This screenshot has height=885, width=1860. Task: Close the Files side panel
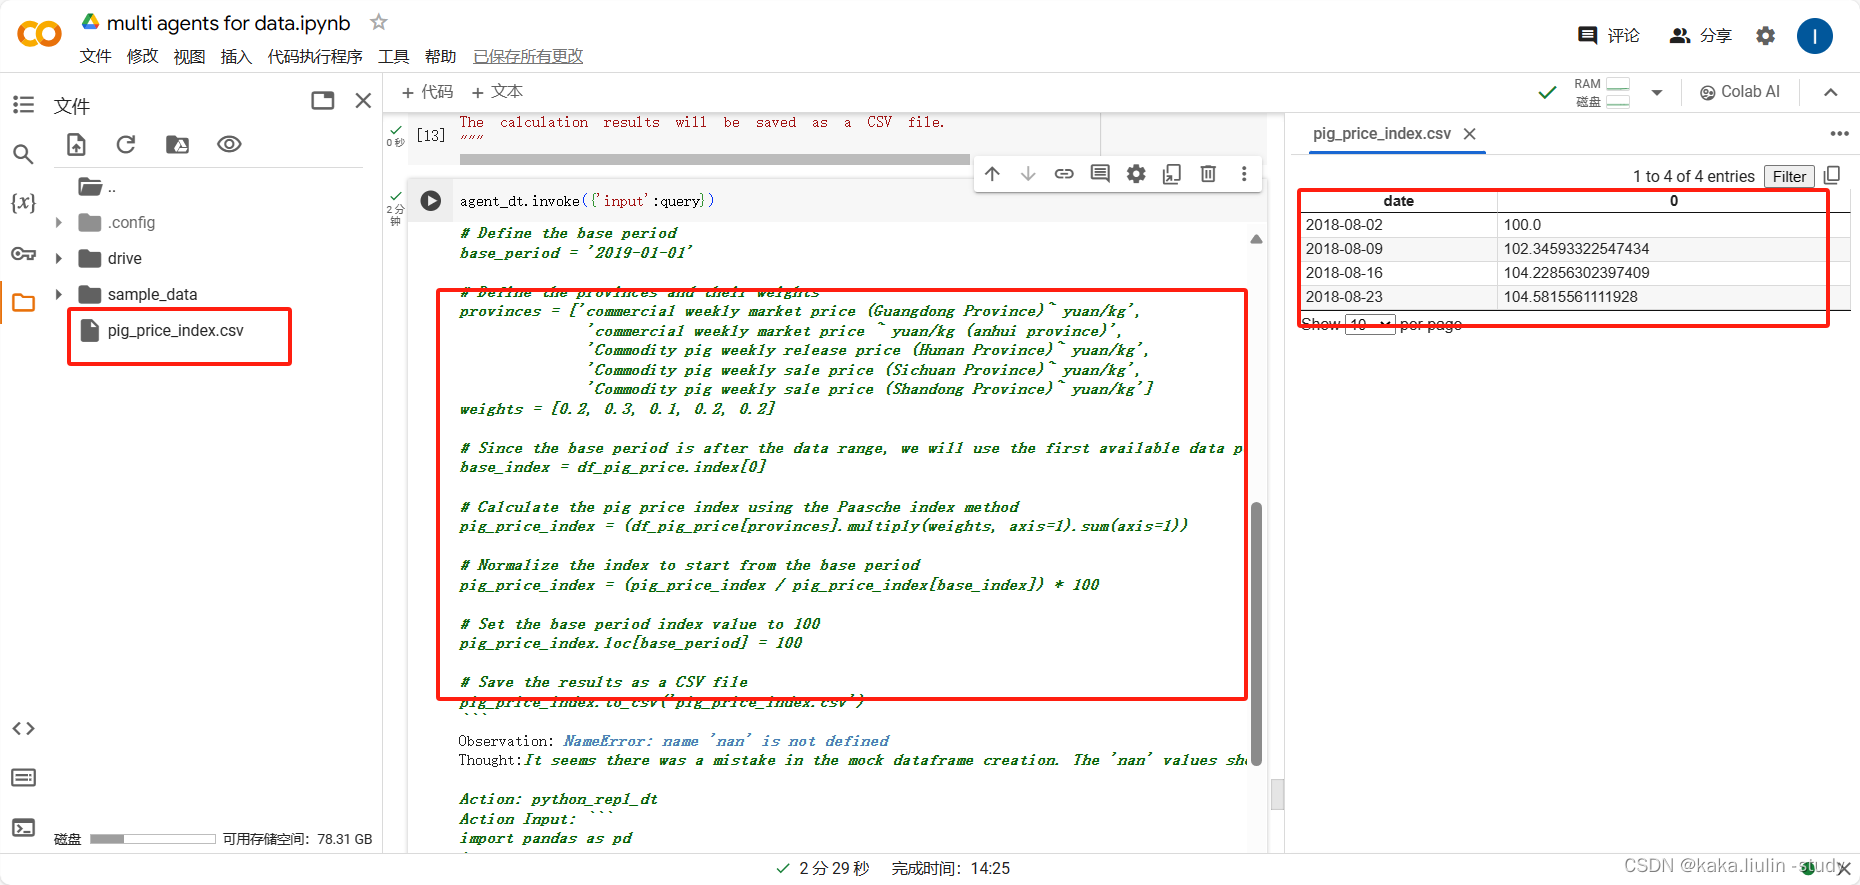point(363,100)
